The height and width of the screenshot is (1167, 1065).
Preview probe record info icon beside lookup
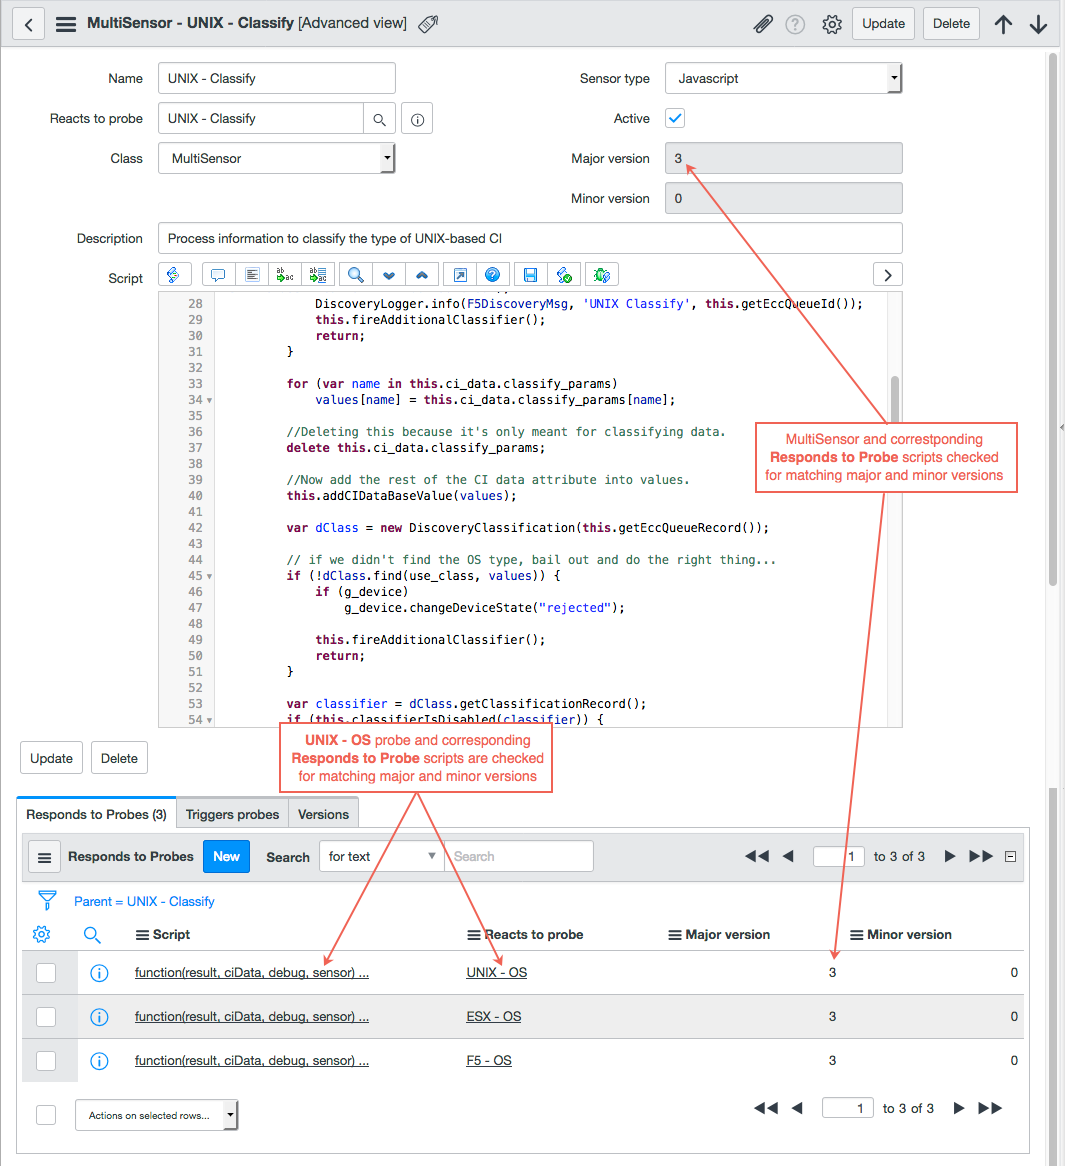pos(417,119)
